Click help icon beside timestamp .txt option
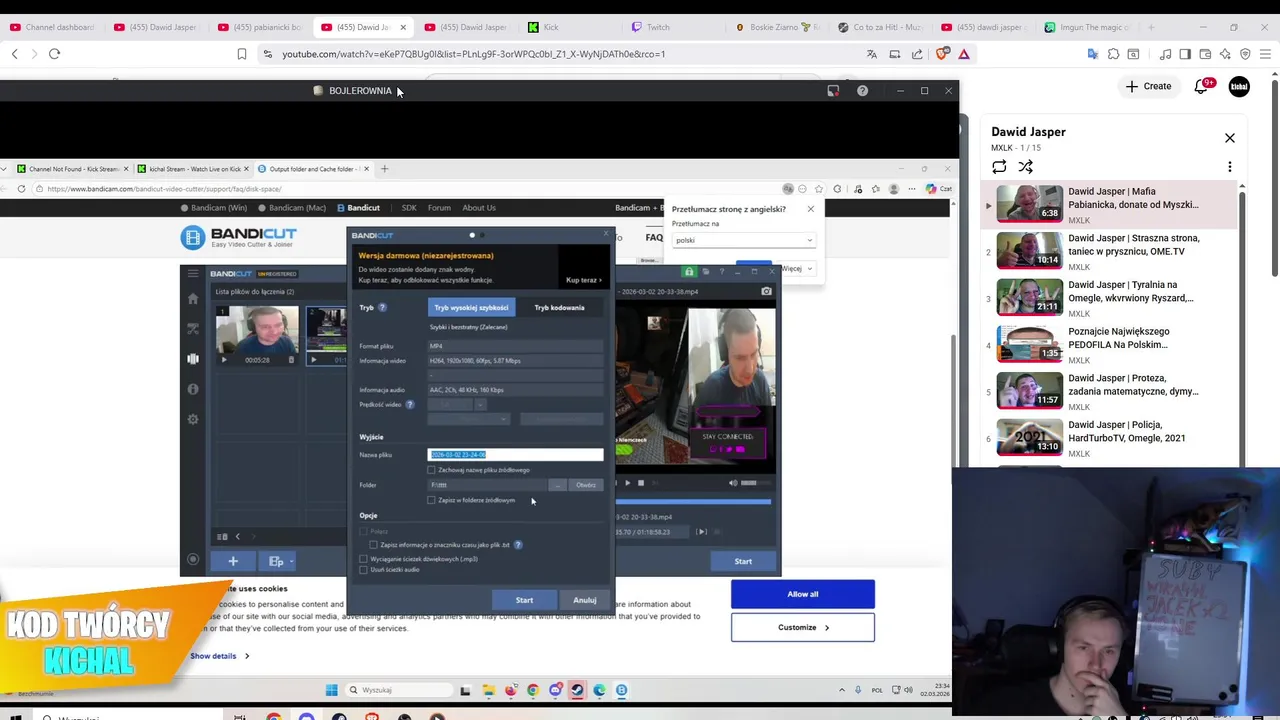Image resolution: width=1280 pixels, height=720 pixels. pos(518,545)
